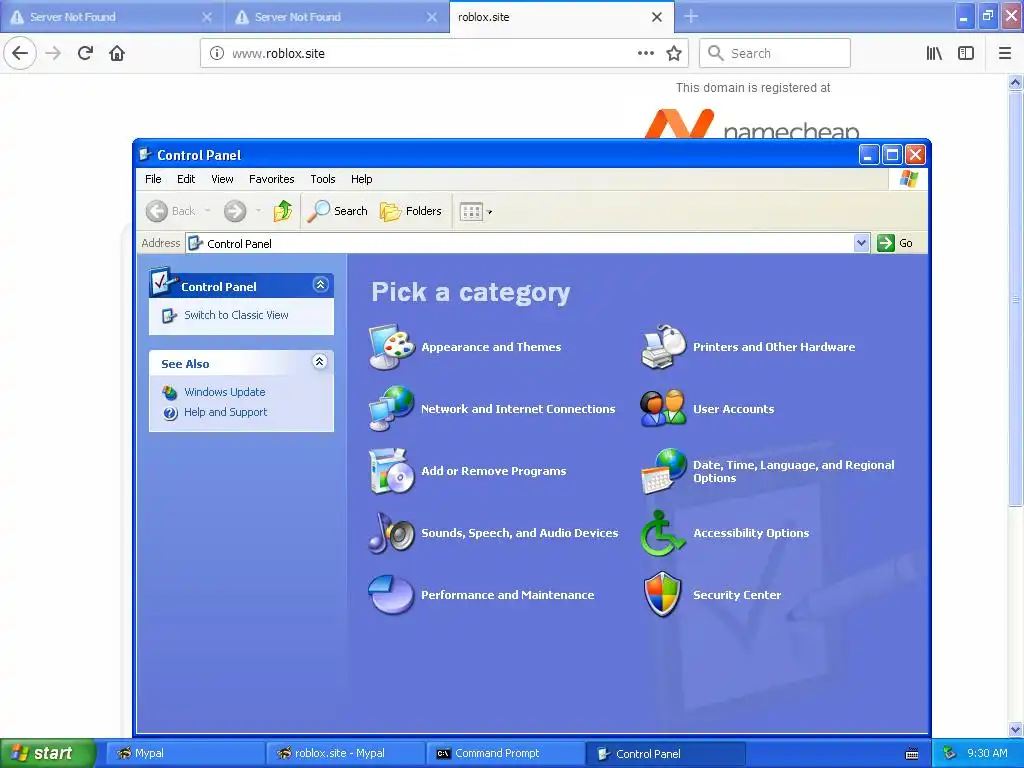This screenshot has height=768, width=1024.
Task: Collapse the Control Panel sidebar section
Action: [320, 285]
